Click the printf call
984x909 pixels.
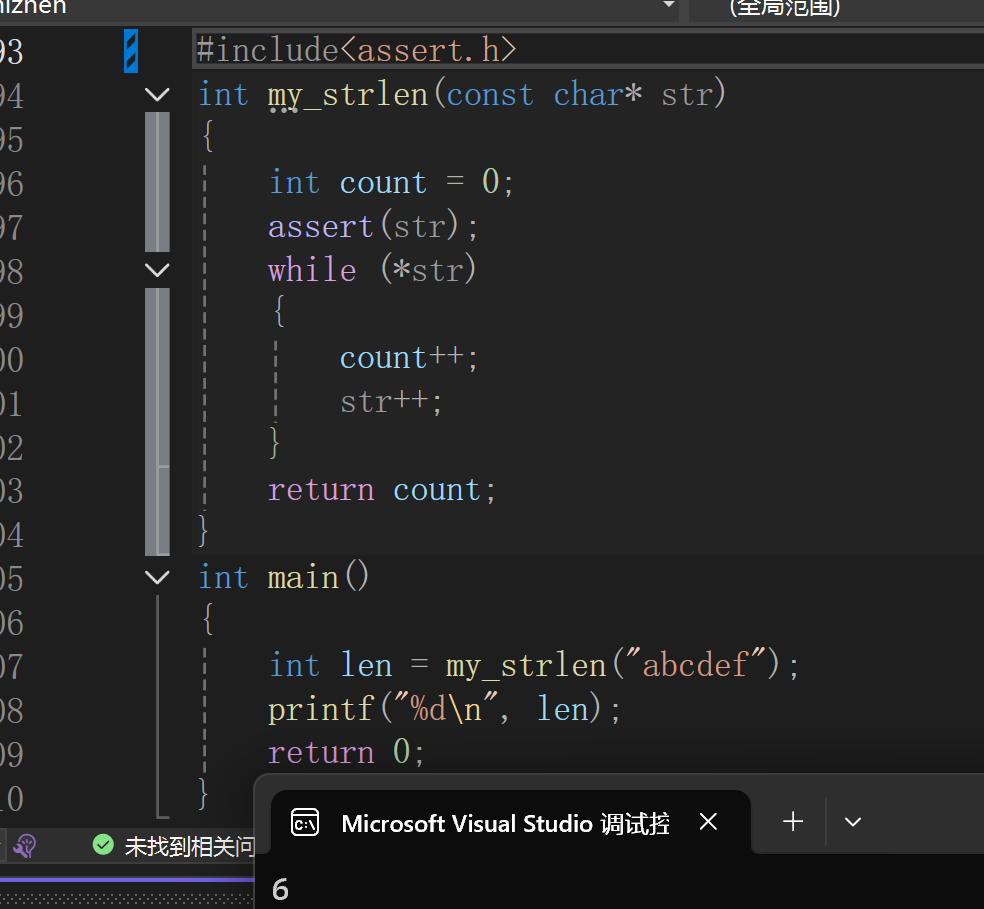pyautogui.click(x=444, y=709)
